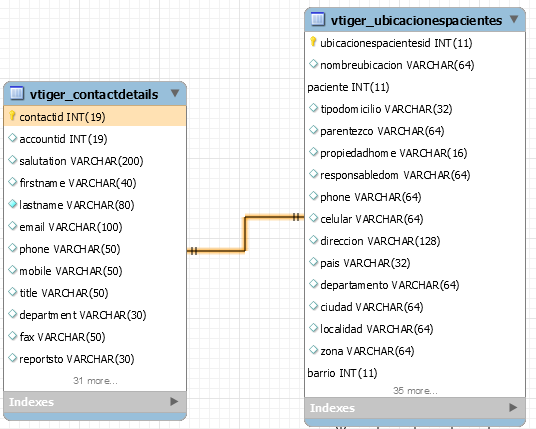Click the diamond icon beside zona
The width and height of the screenshot is (536, 429).
313,350
